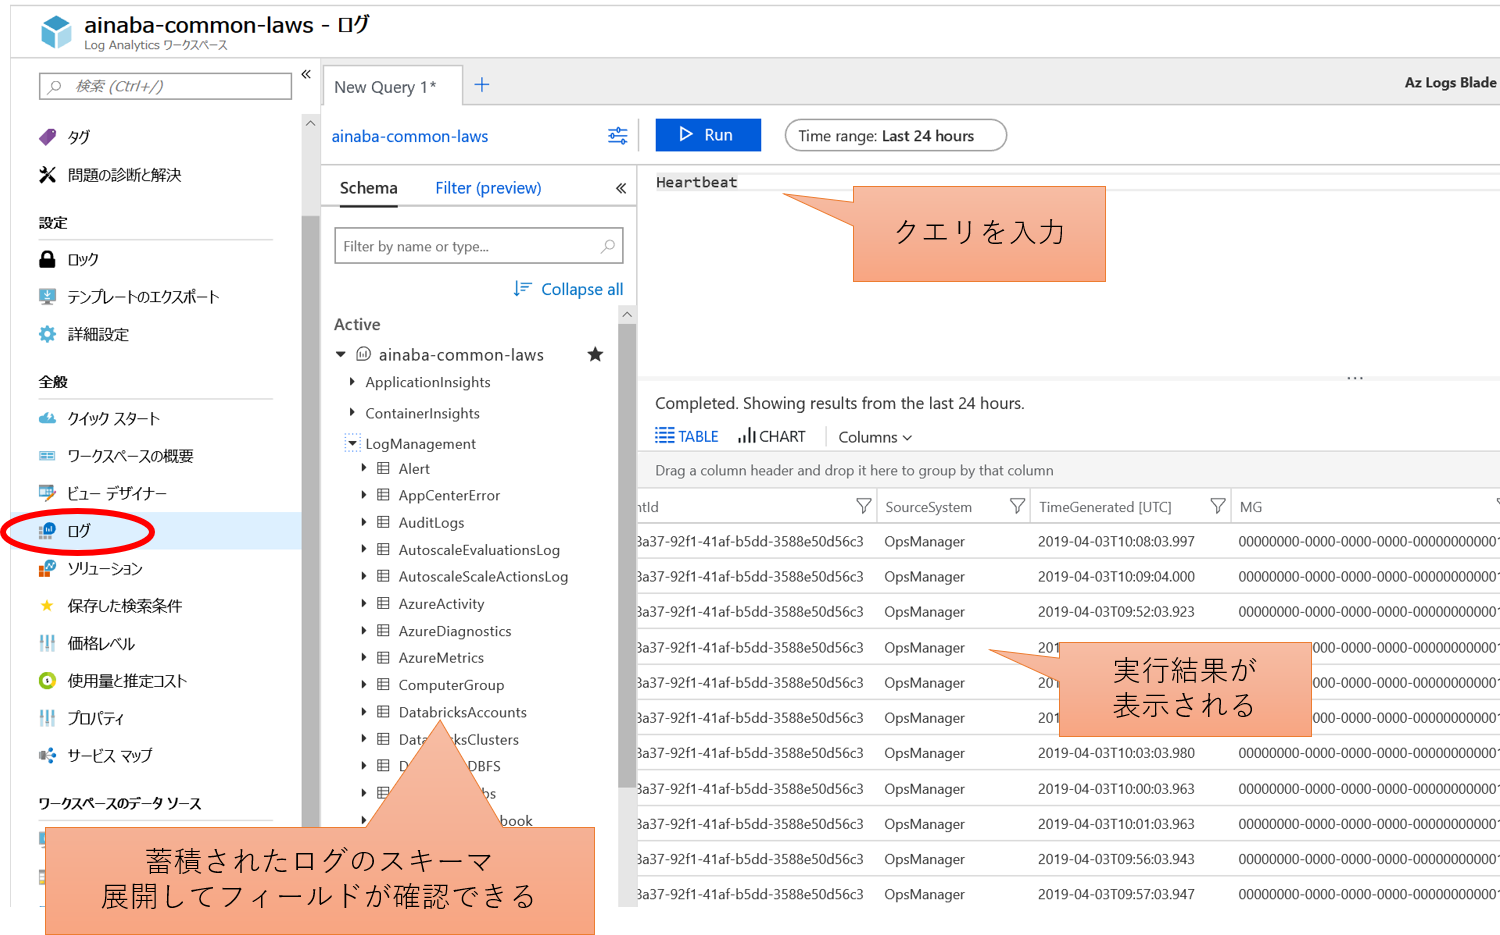Click the search magnifier in schema filter
The image size is (1500, 935).
click(x=607, y=246)
